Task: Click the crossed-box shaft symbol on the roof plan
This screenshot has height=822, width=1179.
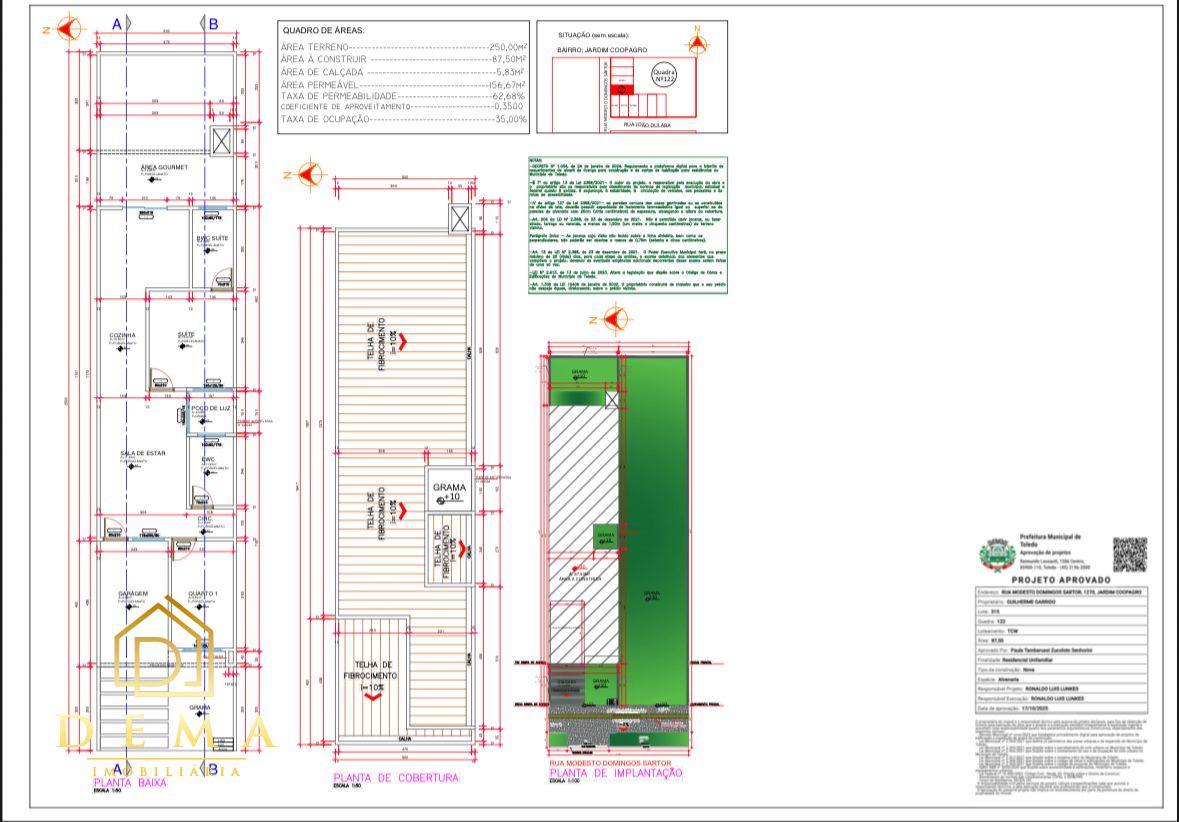Action: [458, 219]
